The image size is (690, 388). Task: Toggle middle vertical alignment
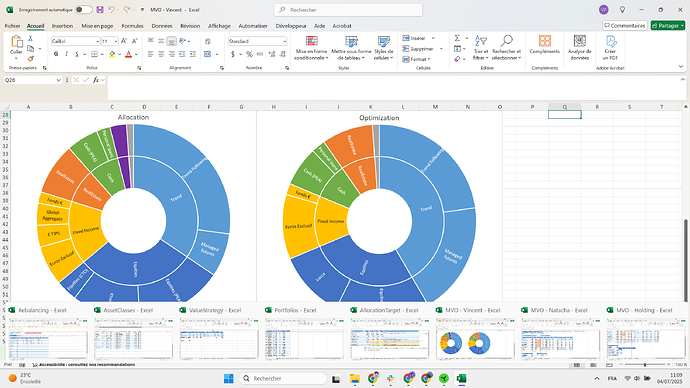click(x=161, y=41)
